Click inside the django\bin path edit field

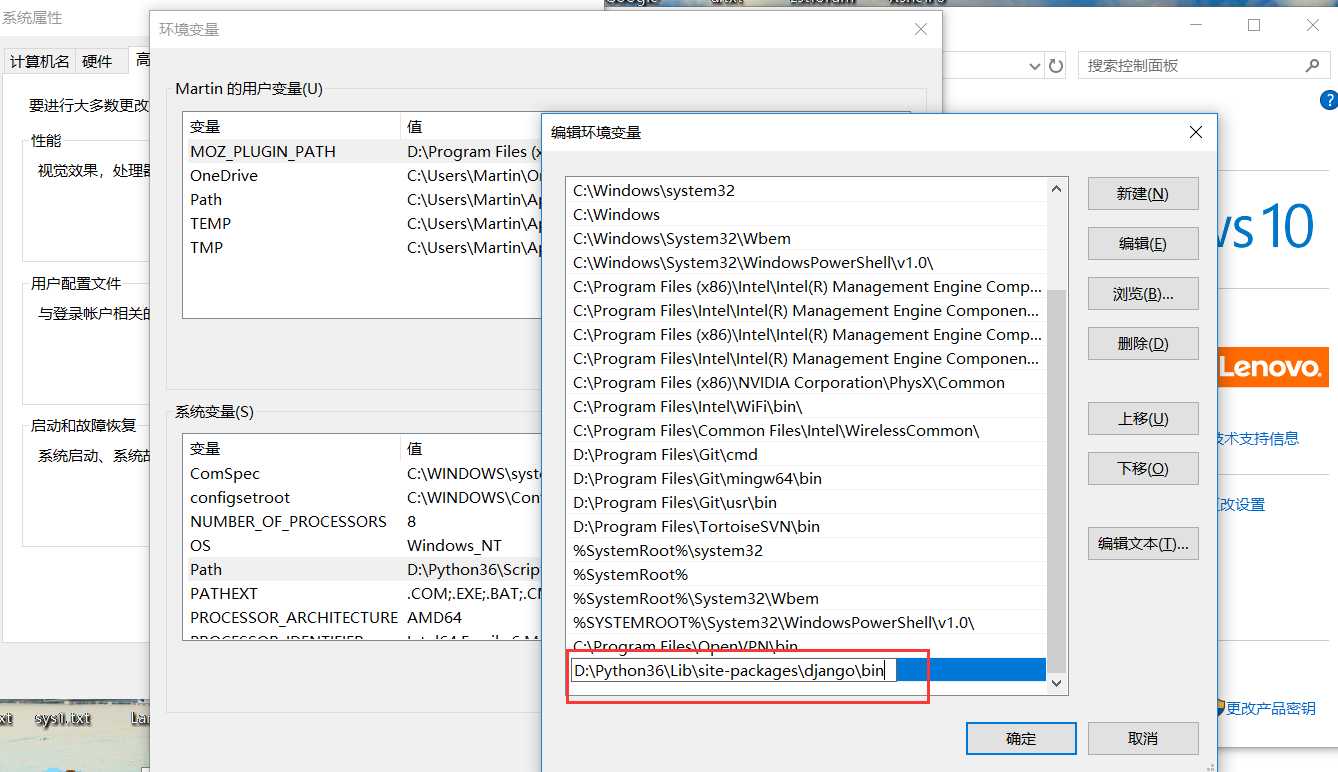pyautogui.click(x=733, y=670)
